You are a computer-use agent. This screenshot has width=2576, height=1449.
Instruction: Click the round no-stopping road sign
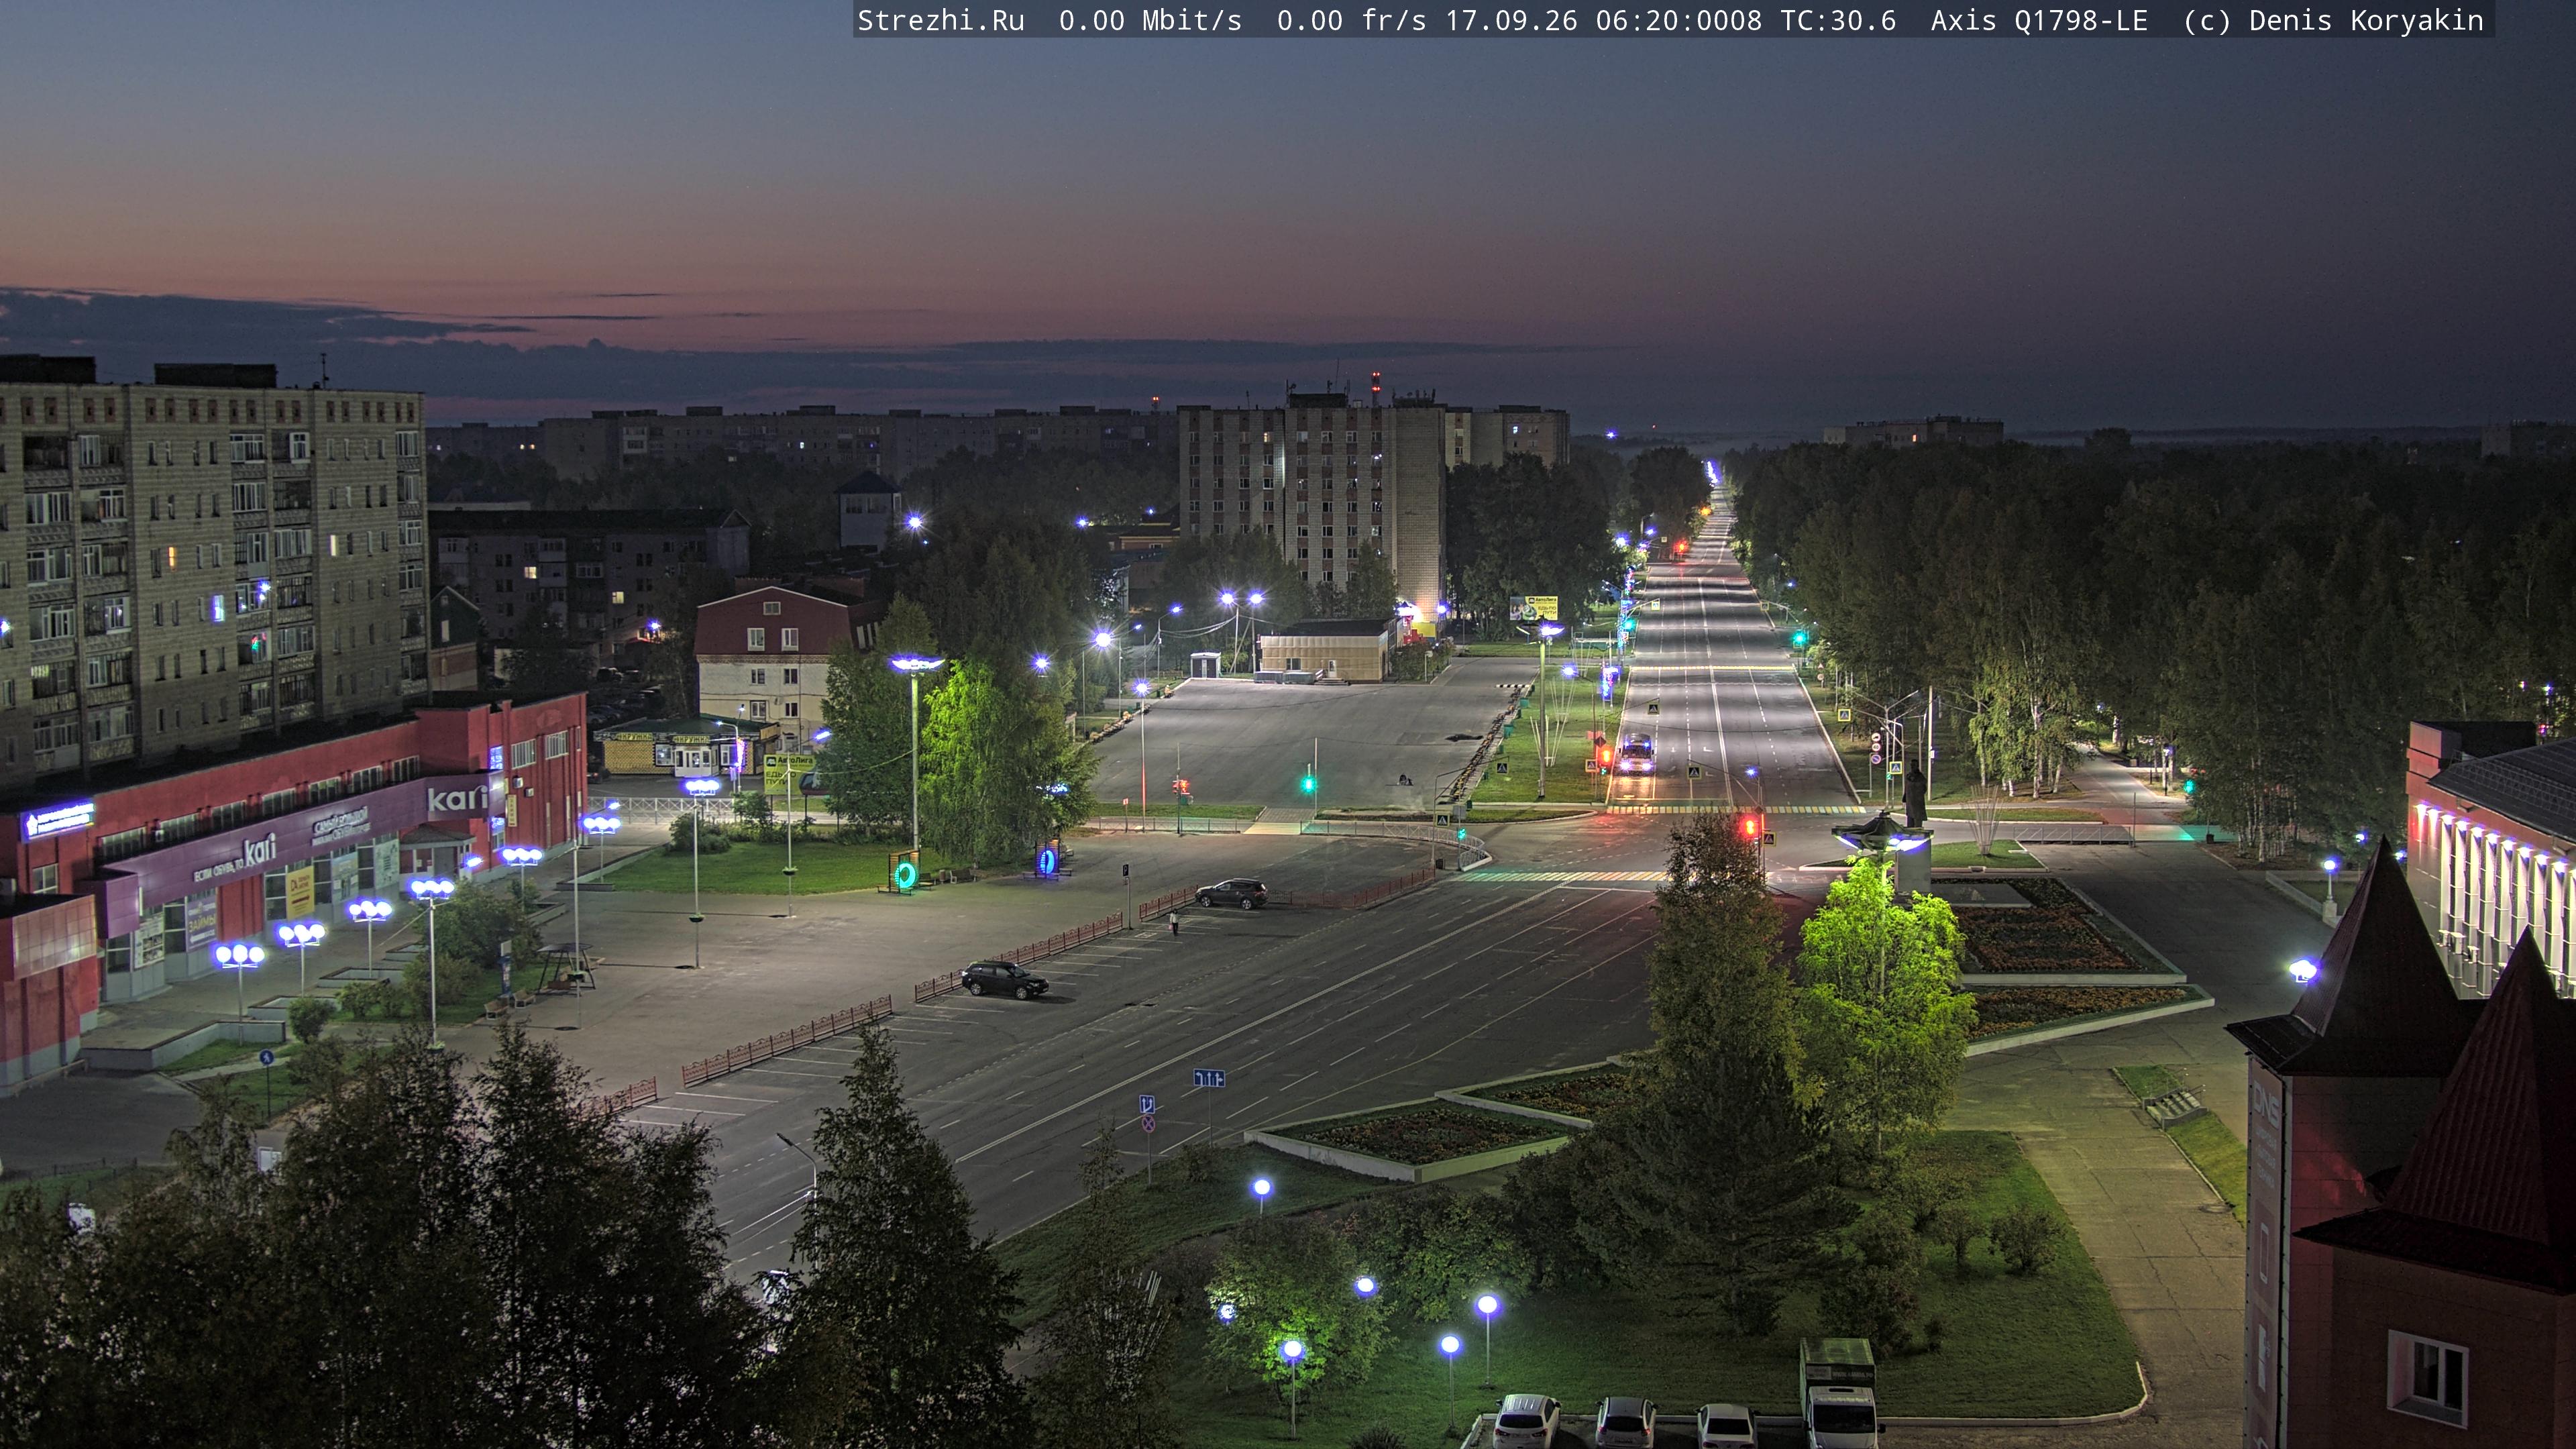[x=1148, y=1124]
